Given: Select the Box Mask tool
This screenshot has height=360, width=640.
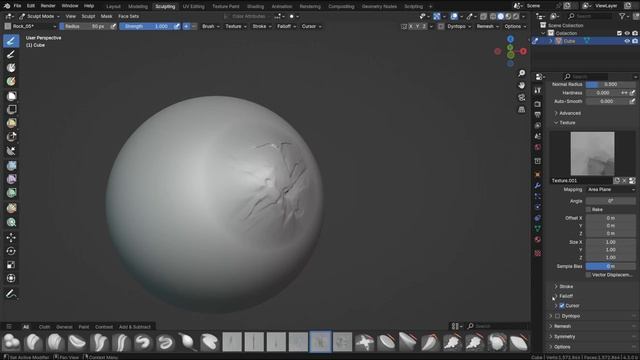Looking at the screenshot, I should tap(11, 96).
